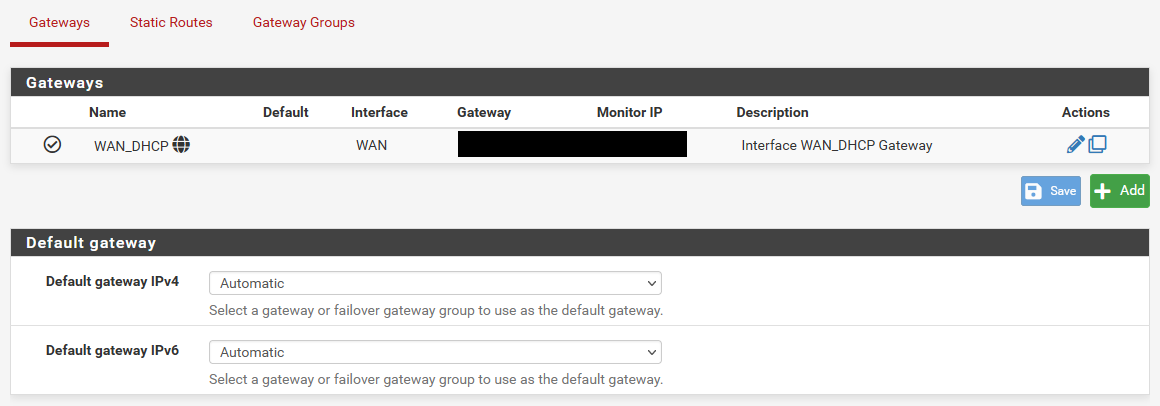
Task: Click the pencil edit icon for WAN_DHCP
Action: pyautogui.click(x=1075, y=144)
